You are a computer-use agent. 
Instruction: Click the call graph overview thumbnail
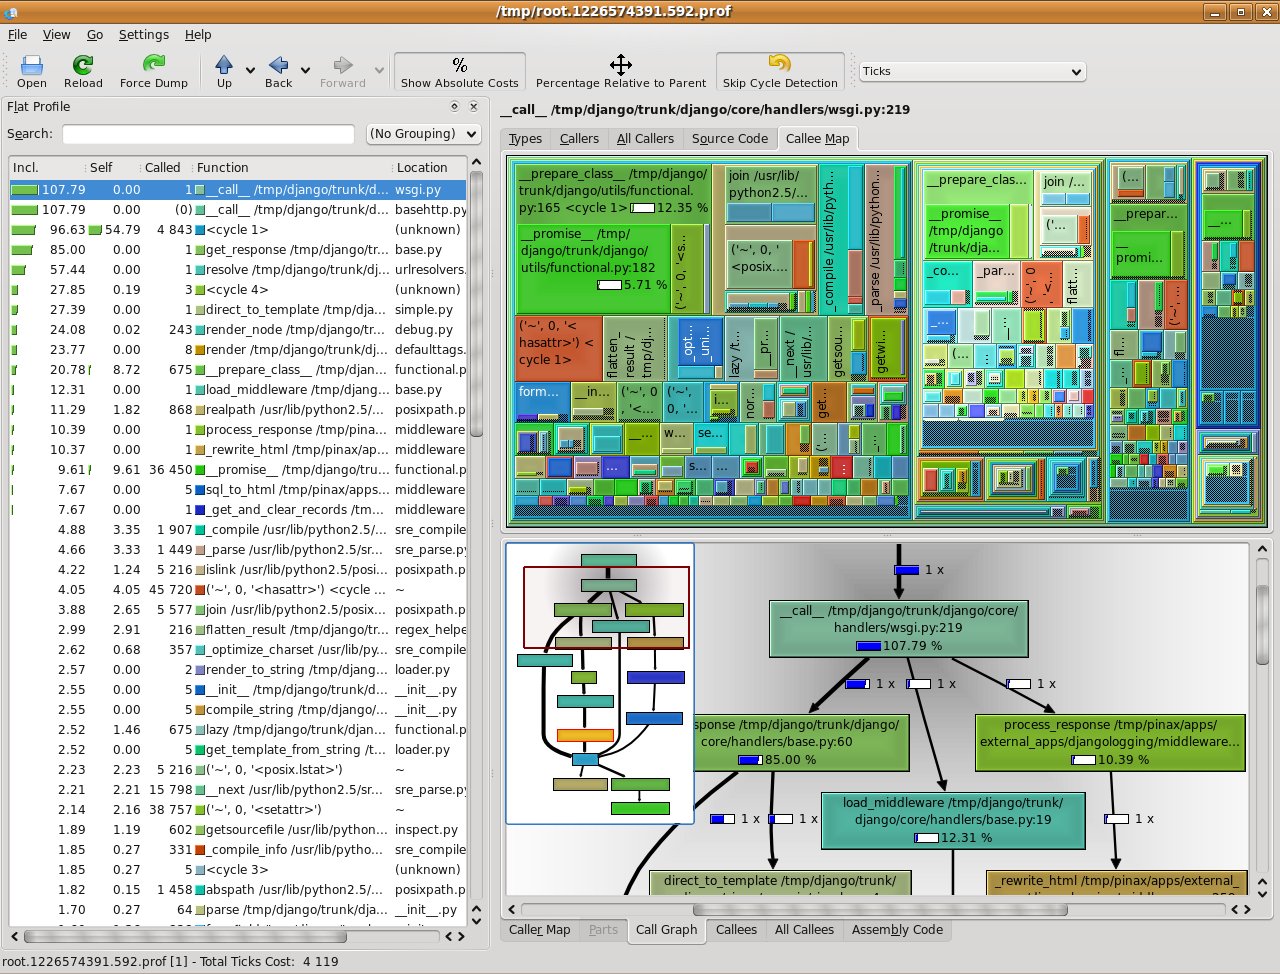(600, 684)
